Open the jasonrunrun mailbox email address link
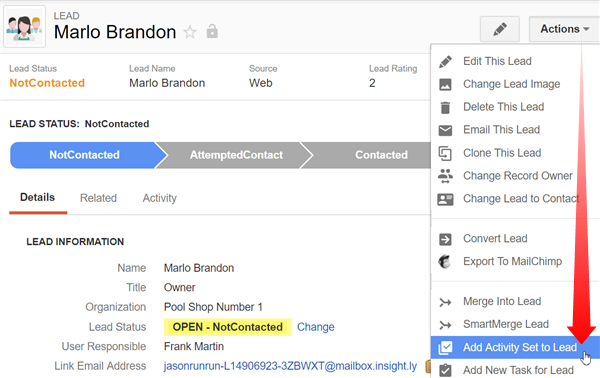 pos(290,366)
